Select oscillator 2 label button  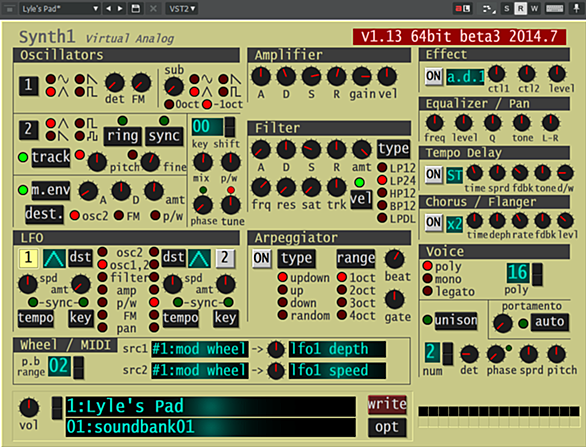(x=28, y=129)
